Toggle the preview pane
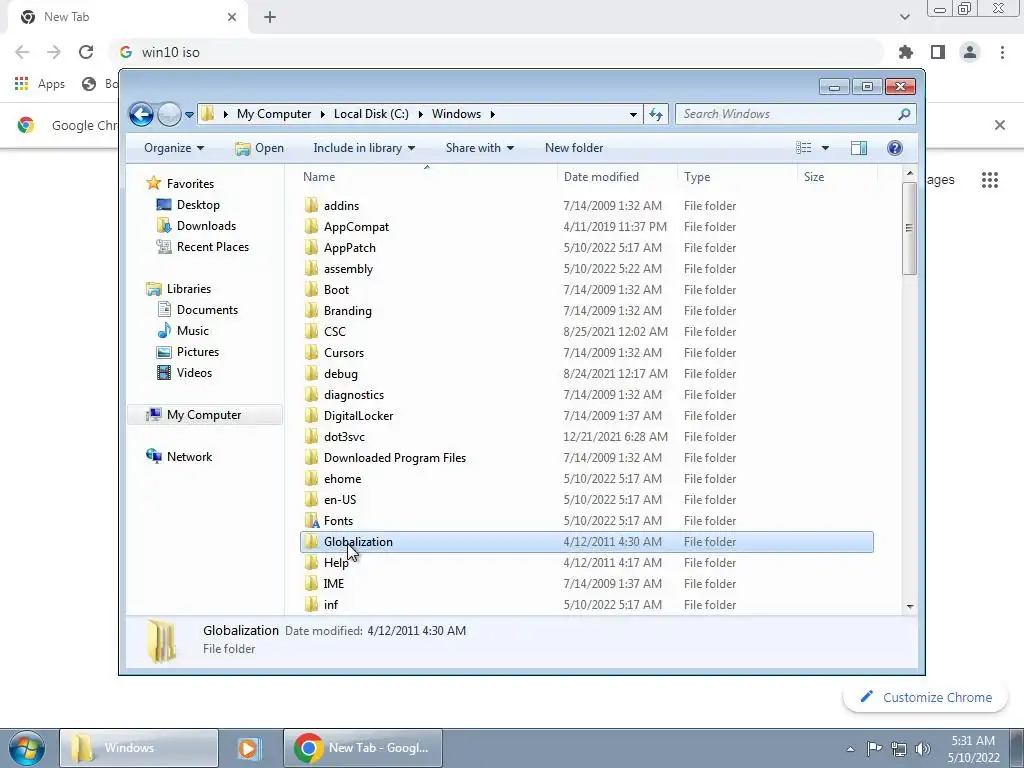Screen dimensions: 1024x768 [859, 148]
